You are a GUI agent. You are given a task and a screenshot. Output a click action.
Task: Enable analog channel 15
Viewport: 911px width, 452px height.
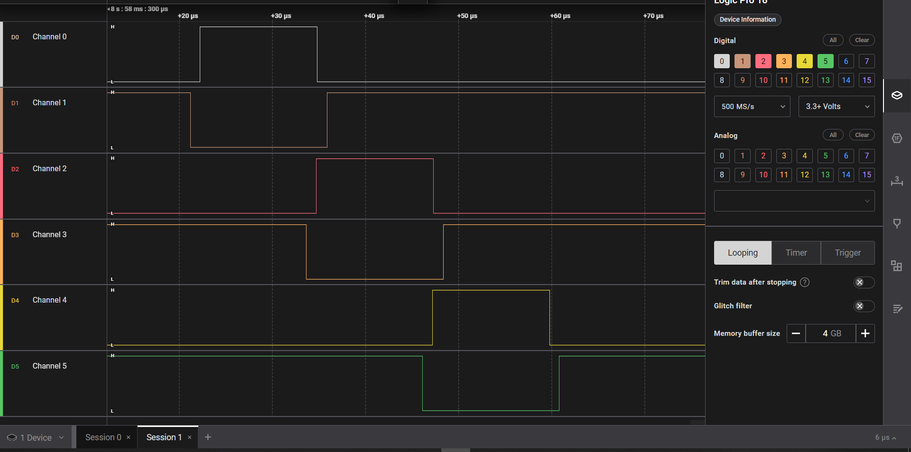tap(867, 175)
